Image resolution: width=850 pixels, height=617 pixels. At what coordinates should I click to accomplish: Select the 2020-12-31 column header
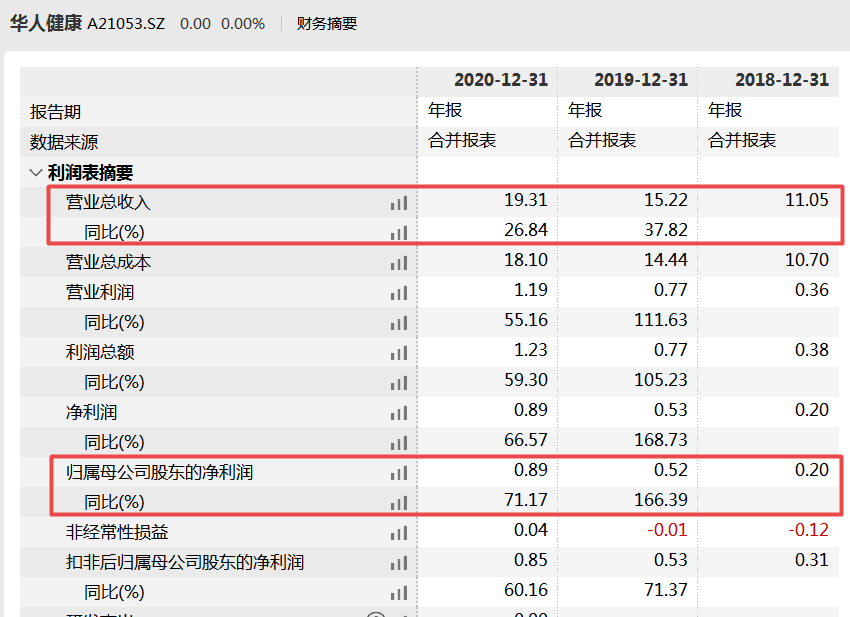click(x=501, y=80)
